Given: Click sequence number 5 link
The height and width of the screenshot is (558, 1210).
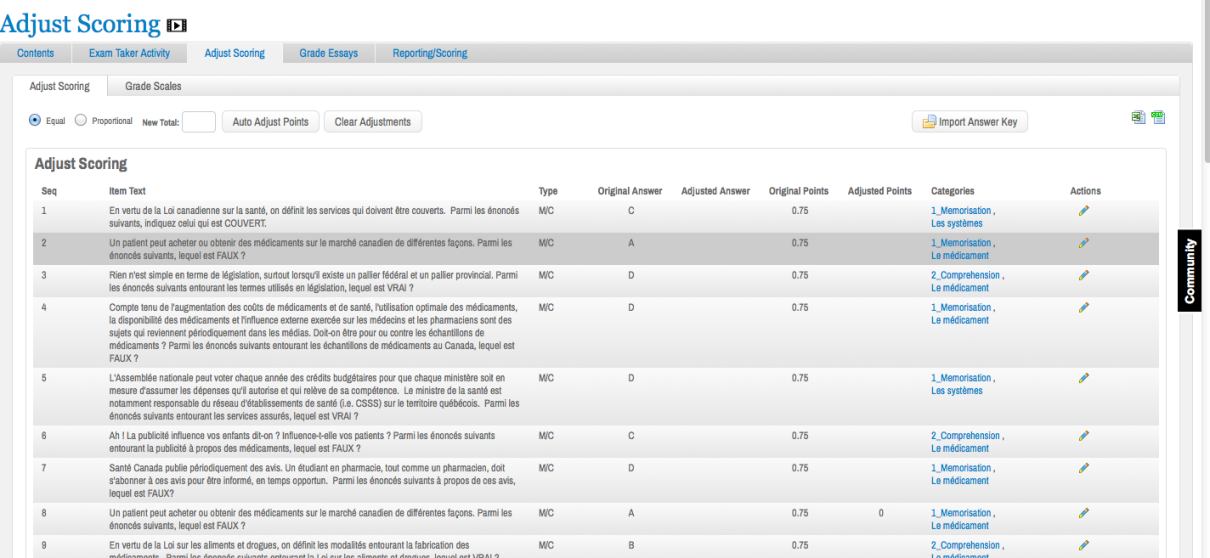Looking at the screenshot, I should 44,378.
